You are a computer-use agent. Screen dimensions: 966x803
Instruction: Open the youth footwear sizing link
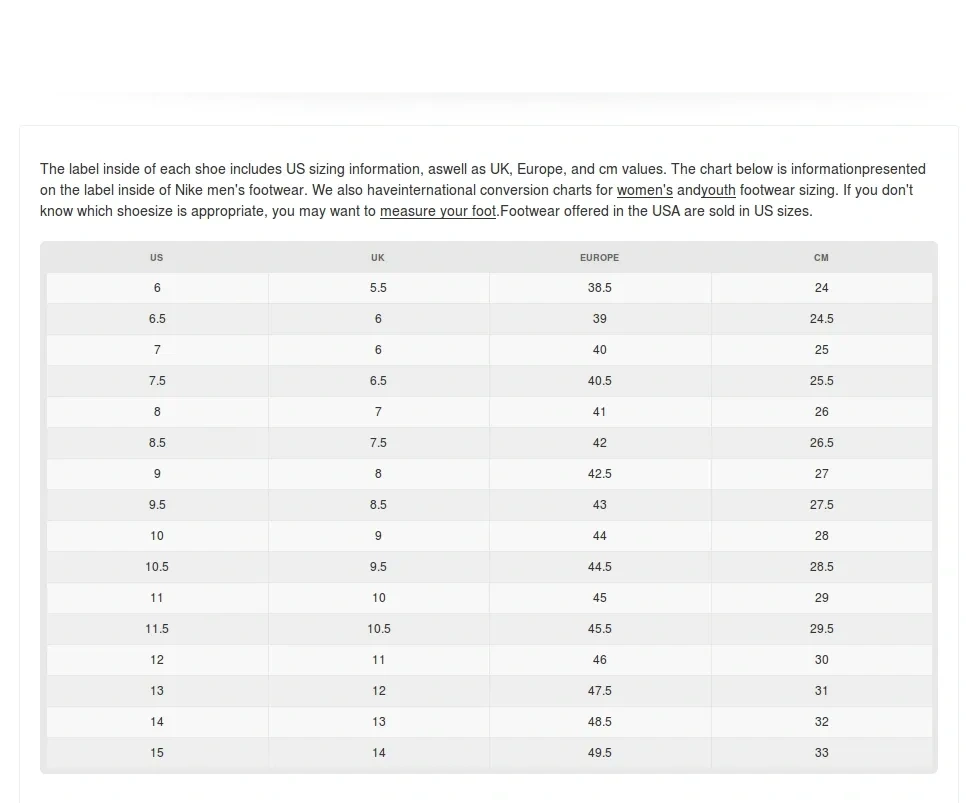(718, 190)
